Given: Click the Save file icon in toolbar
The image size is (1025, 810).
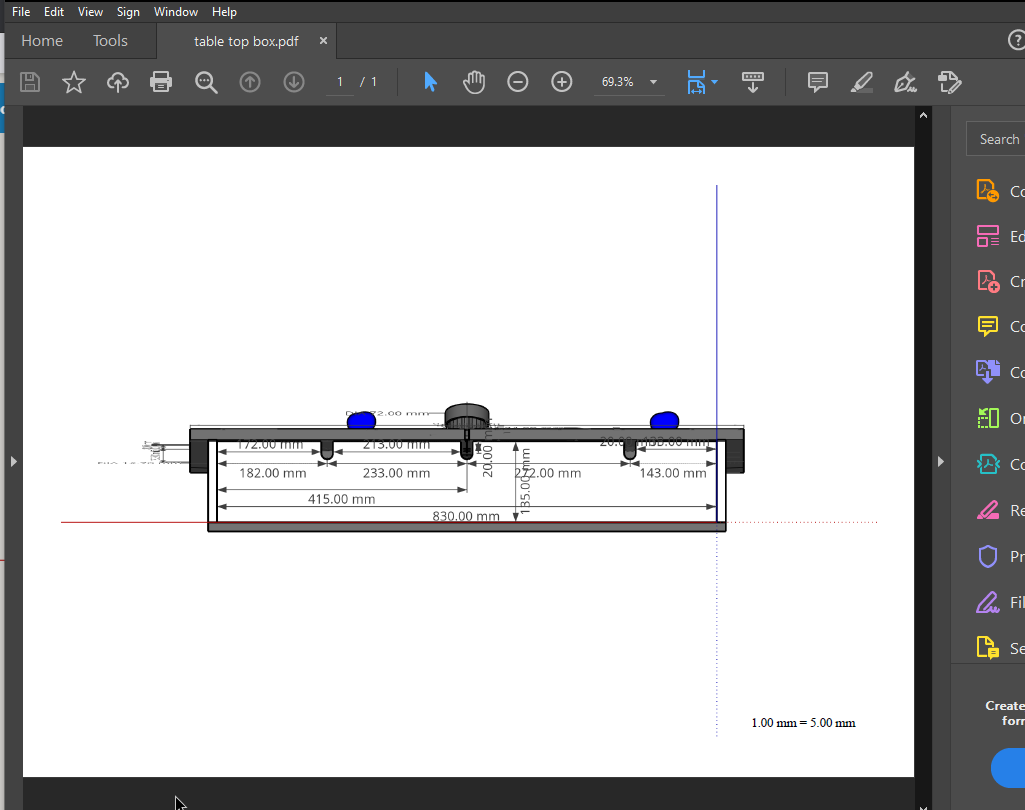Looking at the screenshot, I should 30,82.
